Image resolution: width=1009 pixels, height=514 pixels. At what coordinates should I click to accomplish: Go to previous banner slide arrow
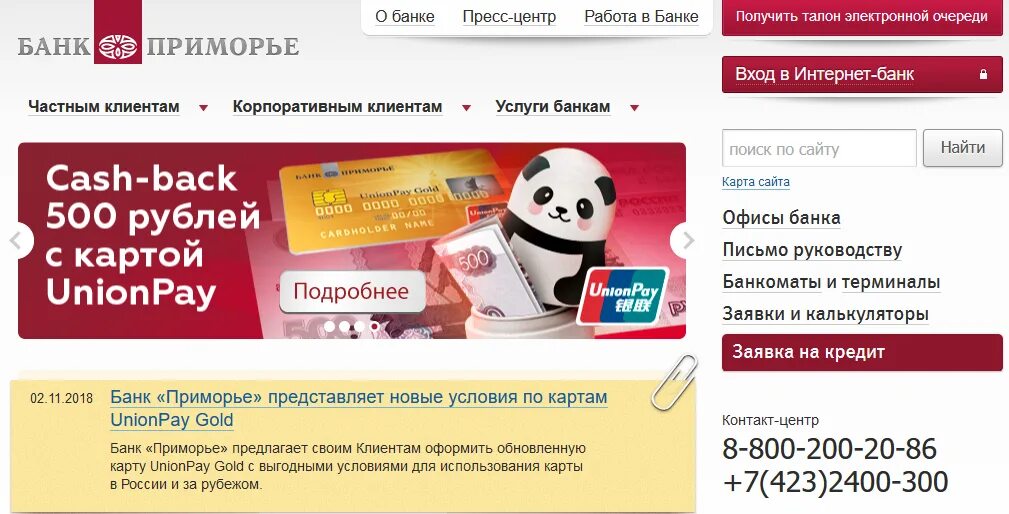(x=17, y=241)
